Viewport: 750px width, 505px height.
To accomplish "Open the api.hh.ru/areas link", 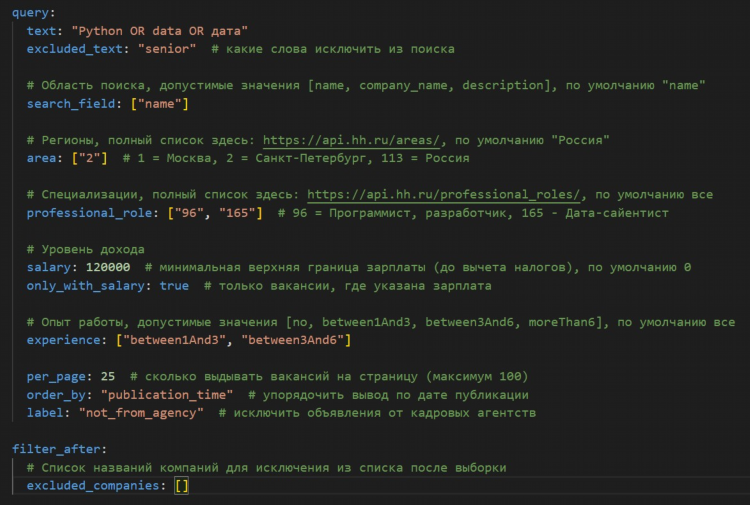I will pos(351,140).
